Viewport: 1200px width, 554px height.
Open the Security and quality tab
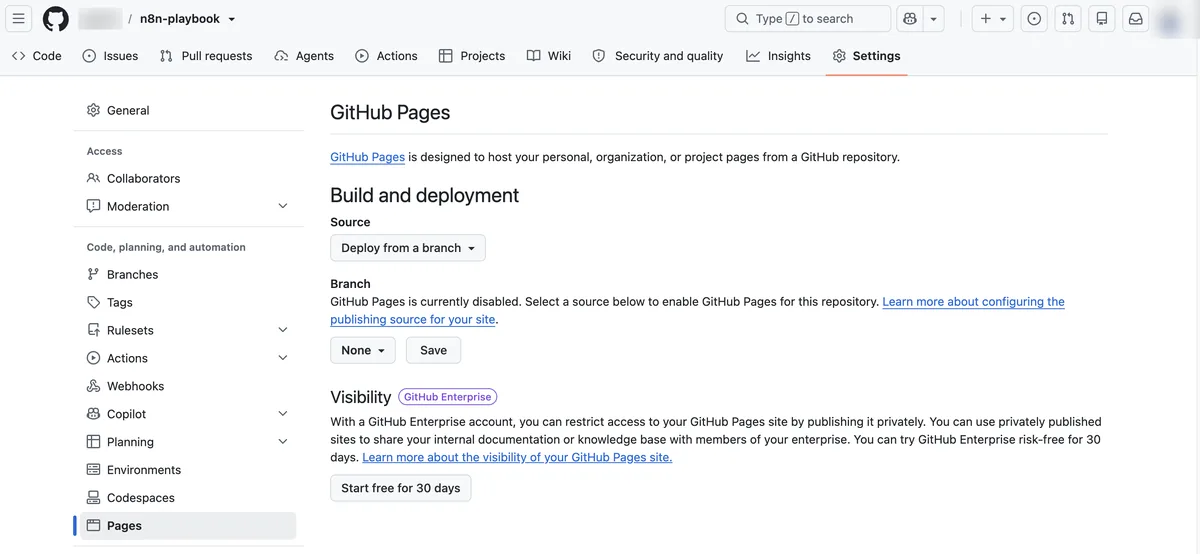658,56
